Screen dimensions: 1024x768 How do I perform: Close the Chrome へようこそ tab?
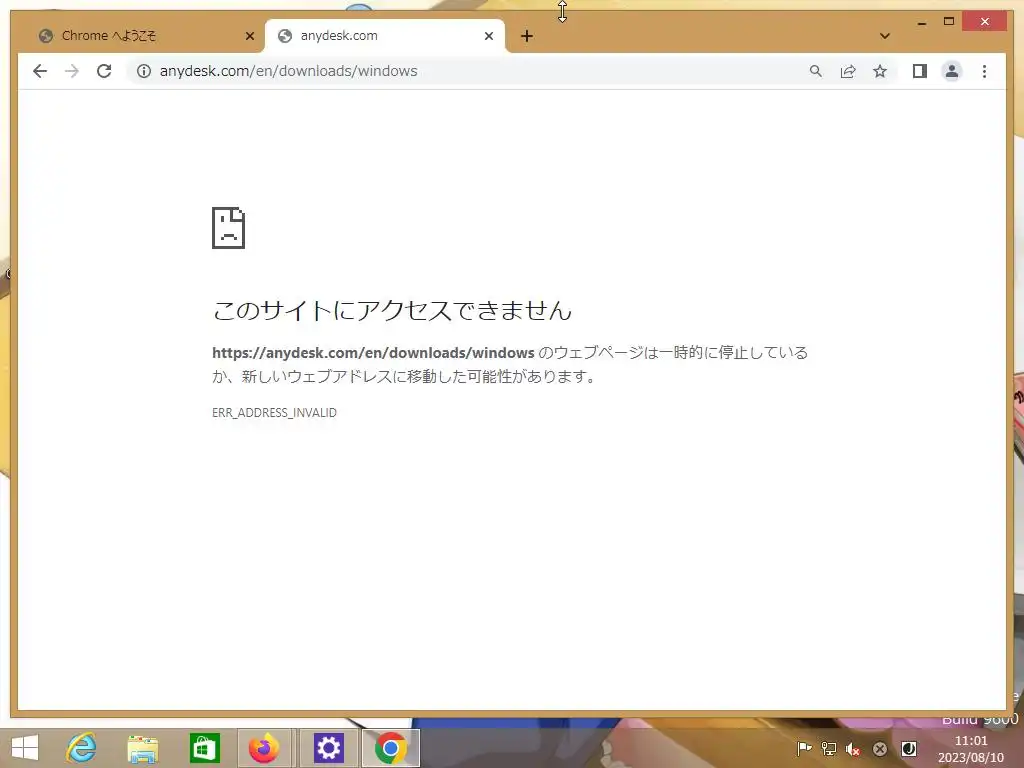click(249, 36)
